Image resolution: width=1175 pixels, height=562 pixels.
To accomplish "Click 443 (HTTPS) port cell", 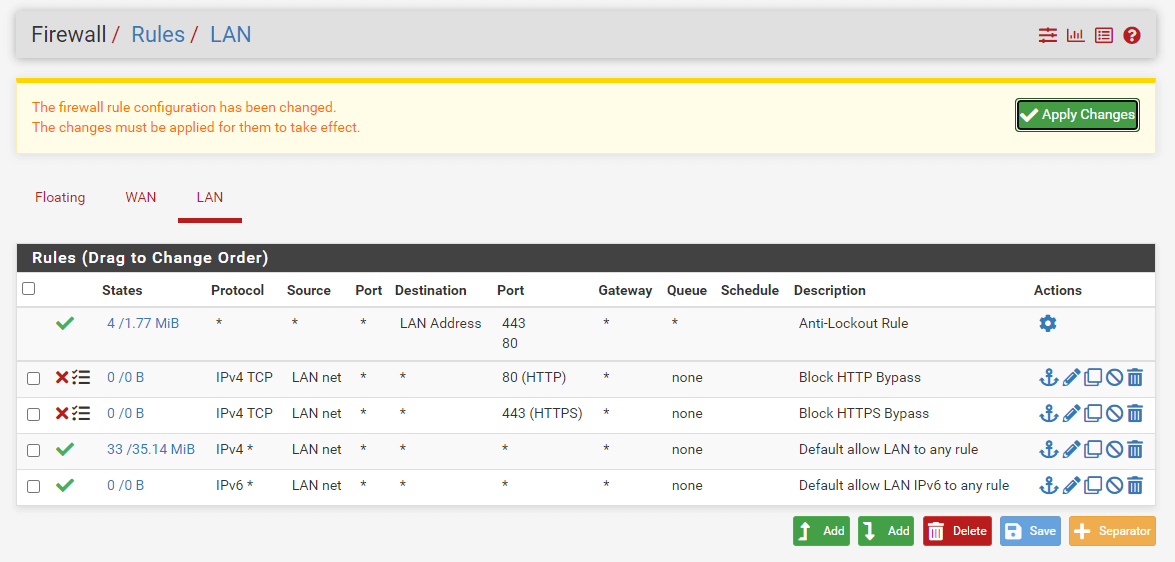I will [x=542, y=414].
